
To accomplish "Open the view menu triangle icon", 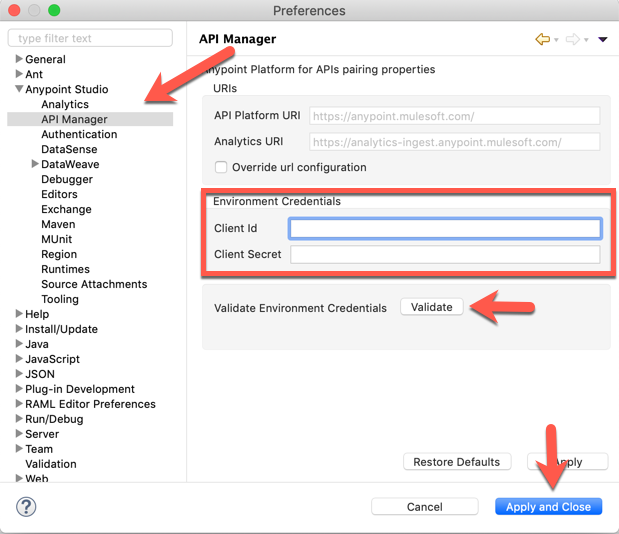I will click(x=603, y=40).
